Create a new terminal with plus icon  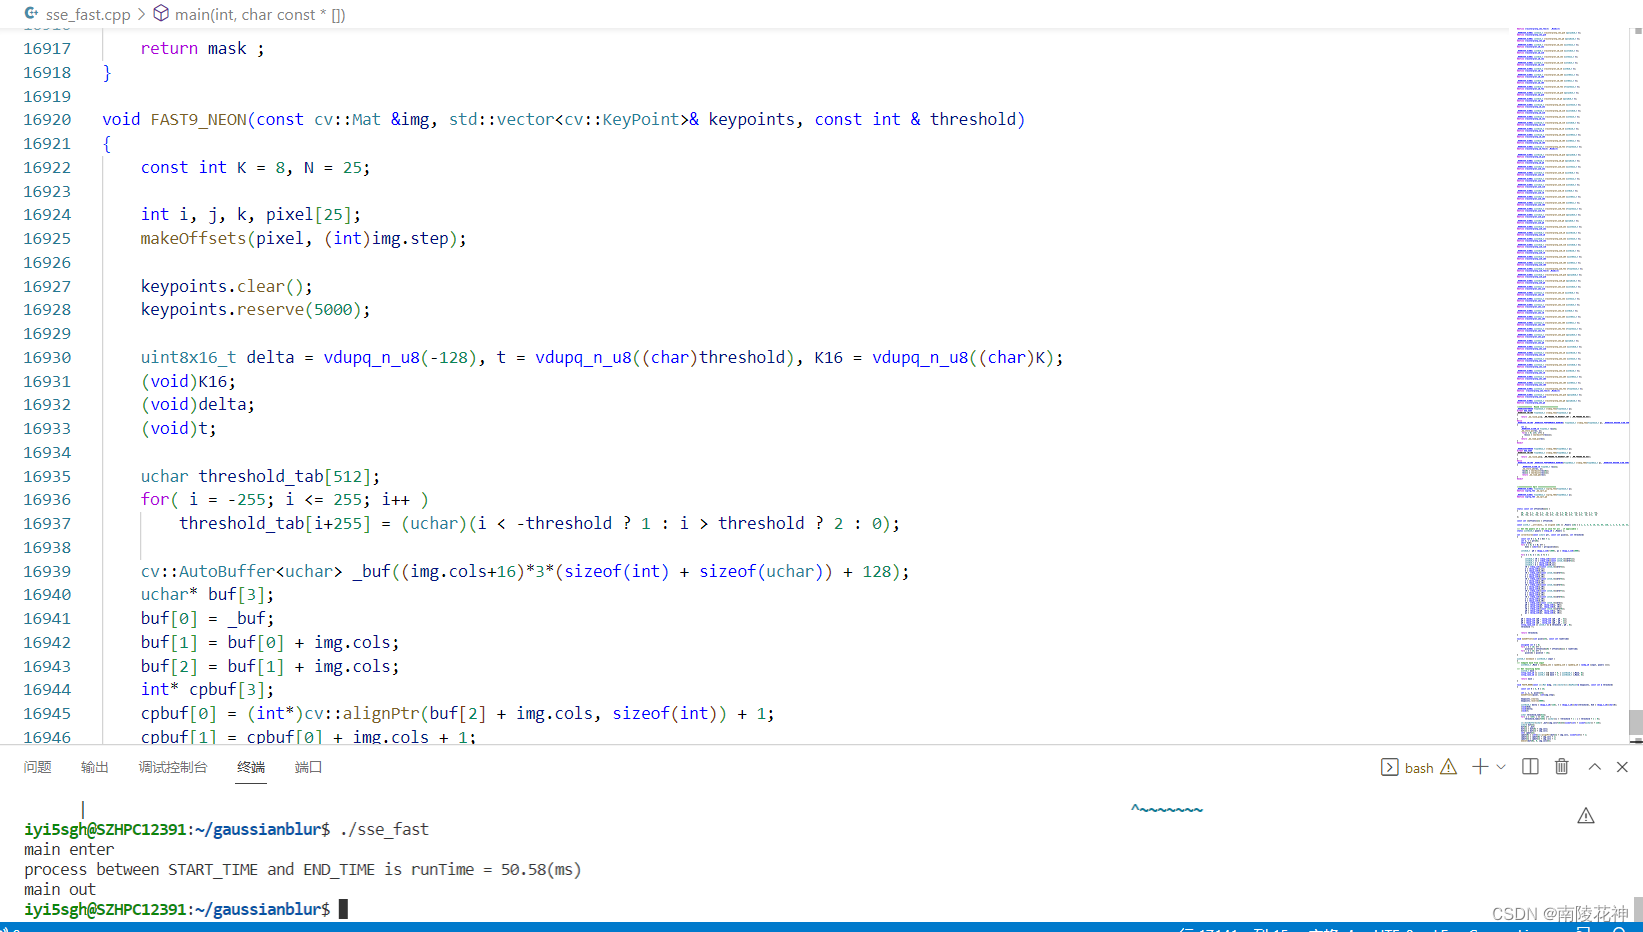1480,766
